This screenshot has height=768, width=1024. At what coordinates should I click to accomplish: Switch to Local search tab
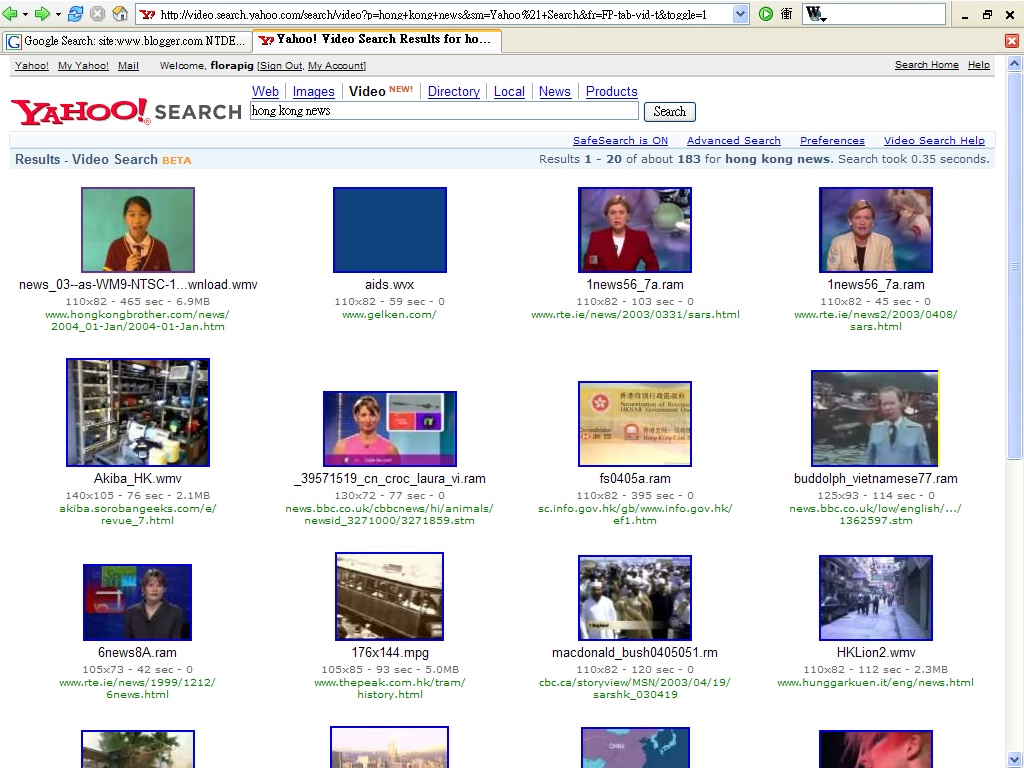[x=509, y=91]
